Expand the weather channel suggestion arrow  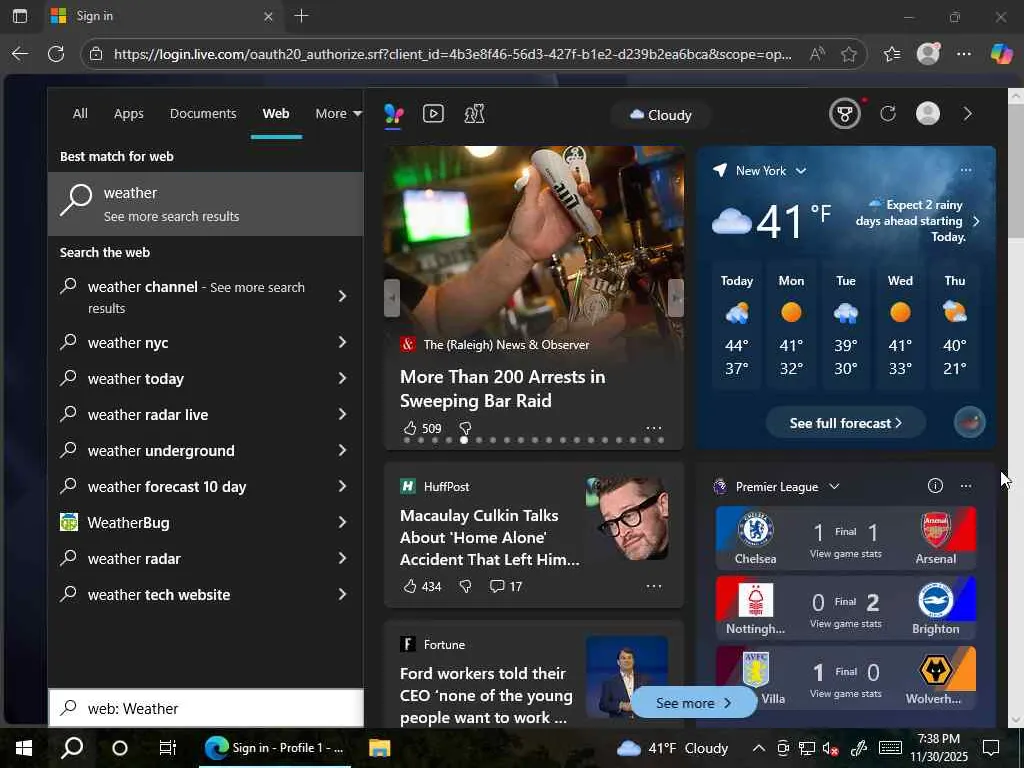[342, 296]
